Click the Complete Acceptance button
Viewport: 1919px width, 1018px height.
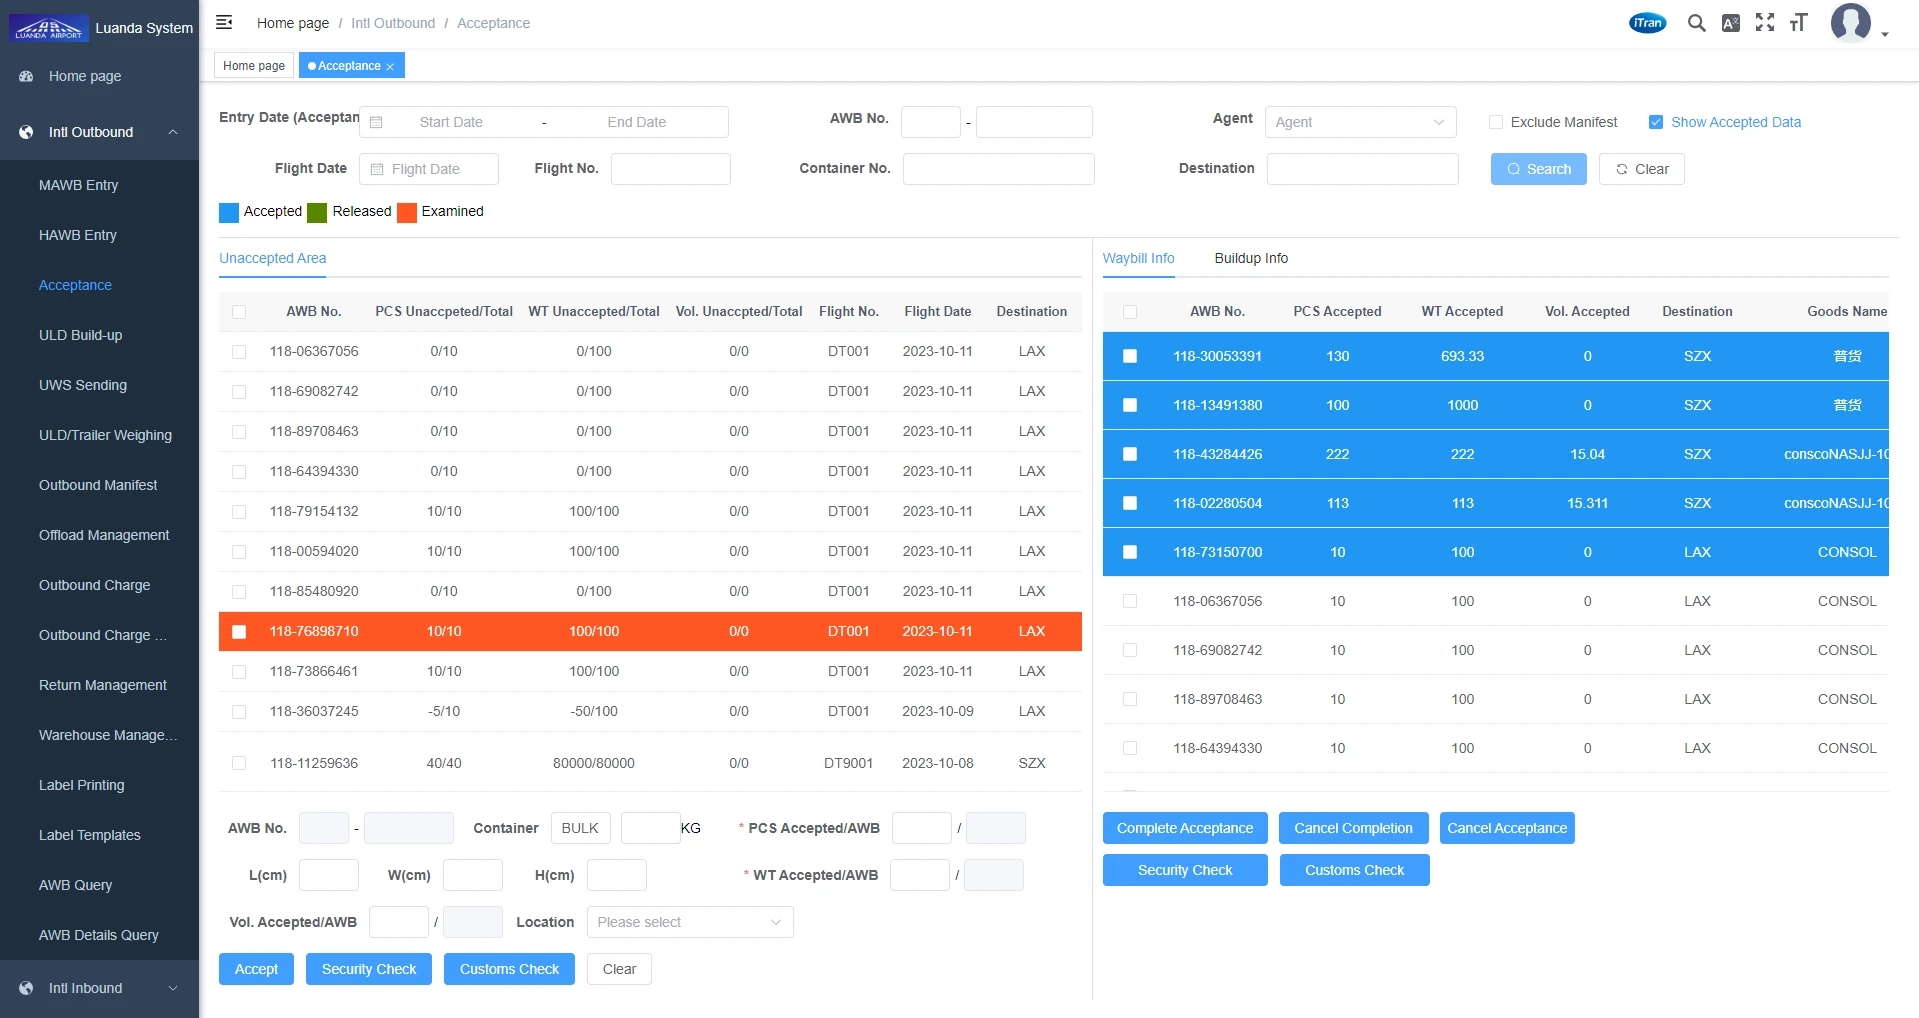[1184, 828]
